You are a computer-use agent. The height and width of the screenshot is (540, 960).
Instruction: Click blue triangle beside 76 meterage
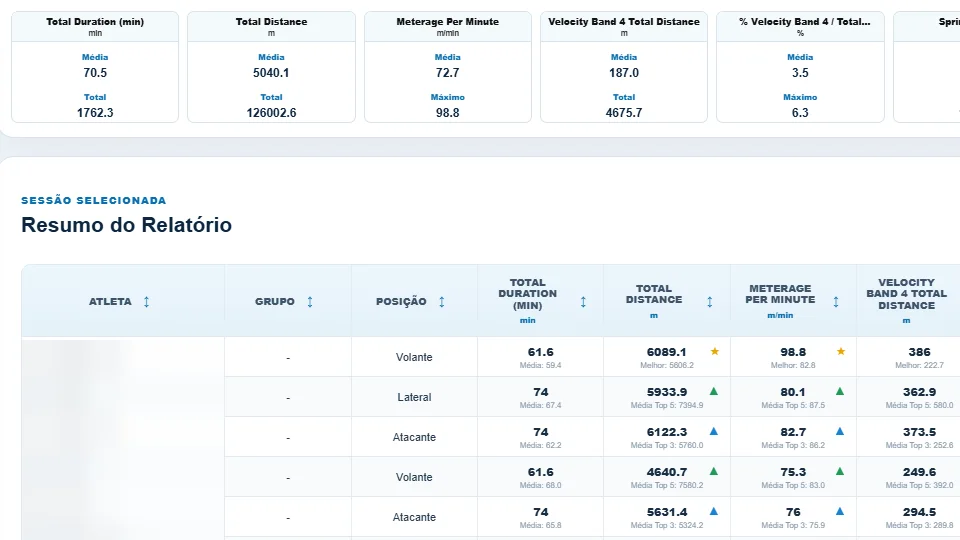point(839,511)
